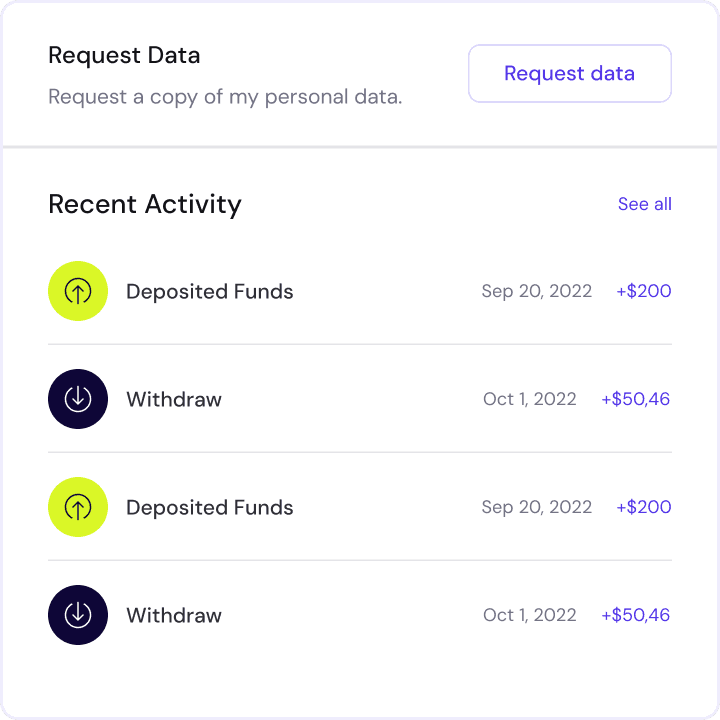Open the first Deposited Funds entry label
This screenshot has height=720, width=720.
tap(210, 292)
